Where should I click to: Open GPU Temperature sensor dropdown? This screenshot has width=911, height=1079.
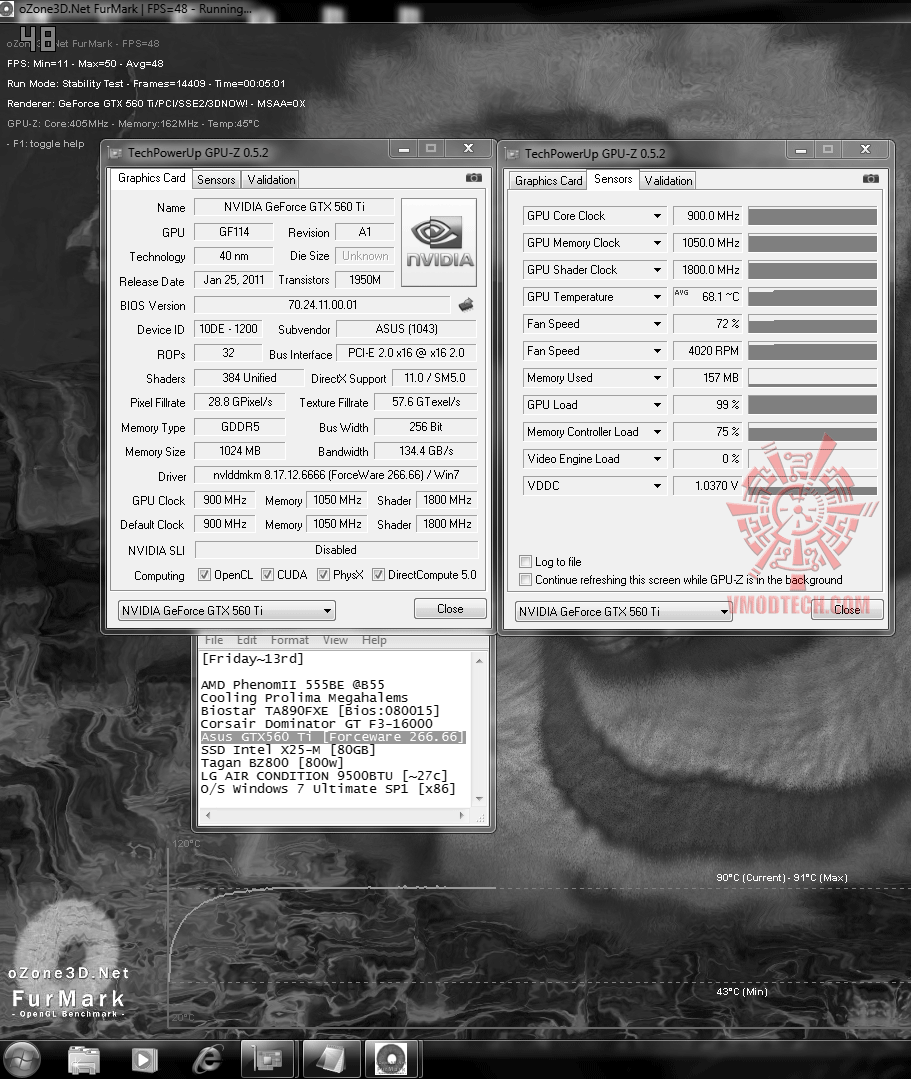(x=657, y=297)
